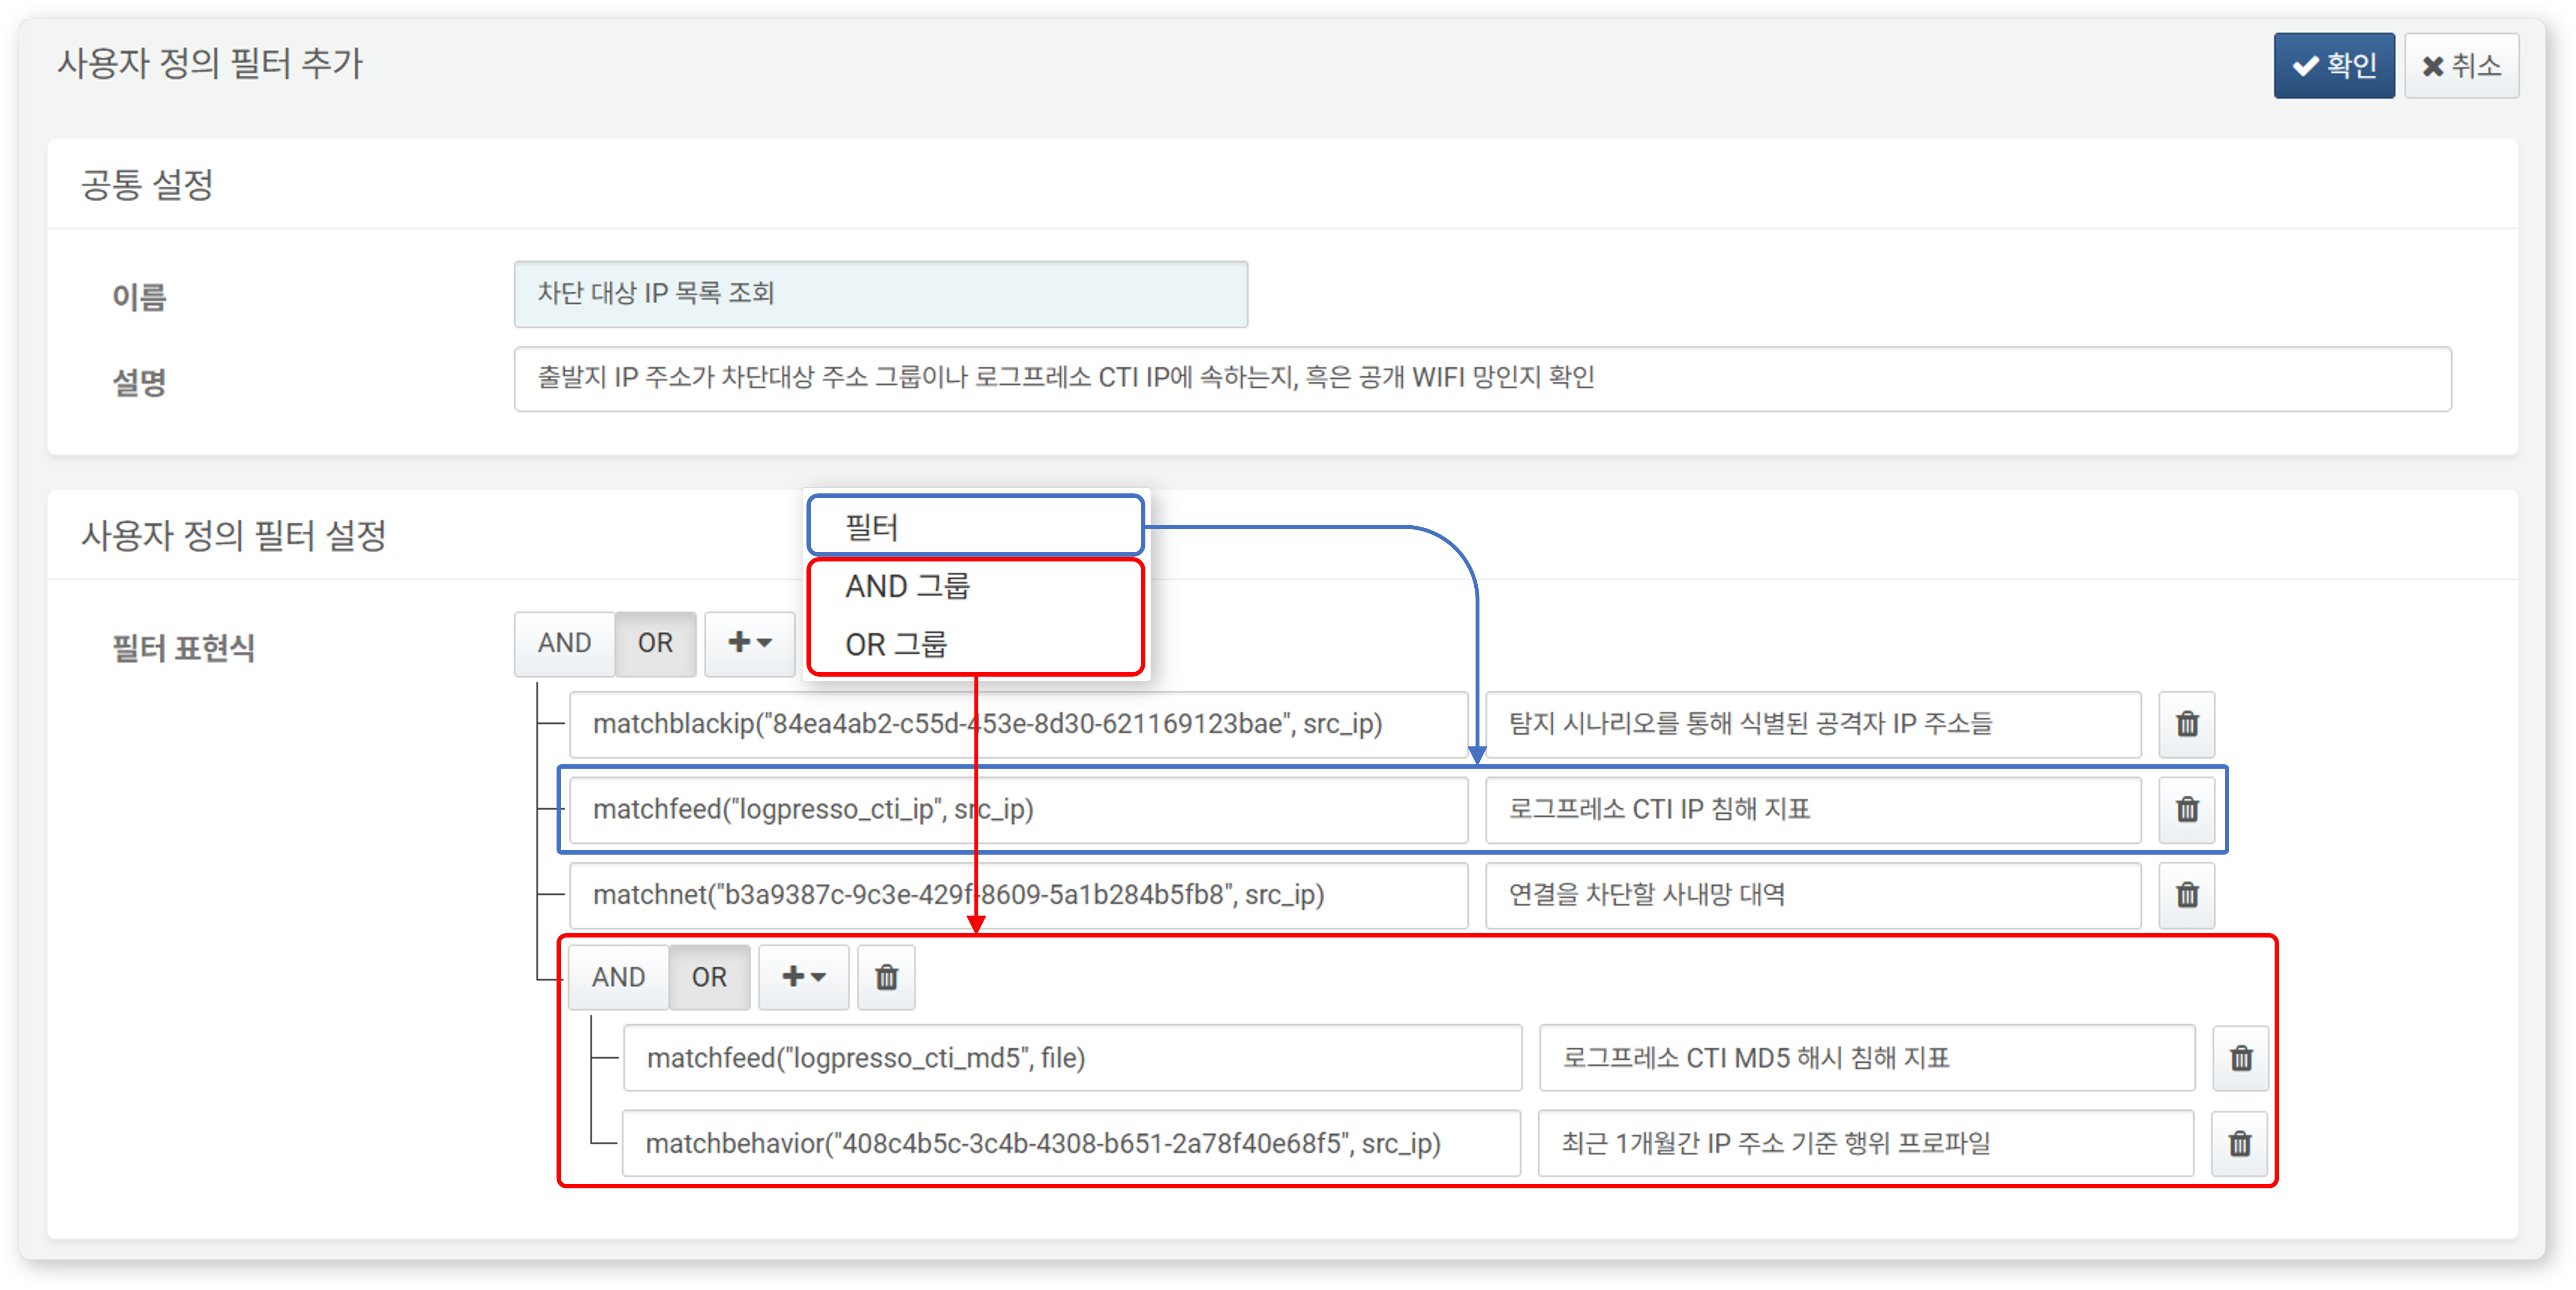Open the nested group plus add dropdown
Image resolution: width=2576 pixels, height=1290 pixels.
coord(804,977)
